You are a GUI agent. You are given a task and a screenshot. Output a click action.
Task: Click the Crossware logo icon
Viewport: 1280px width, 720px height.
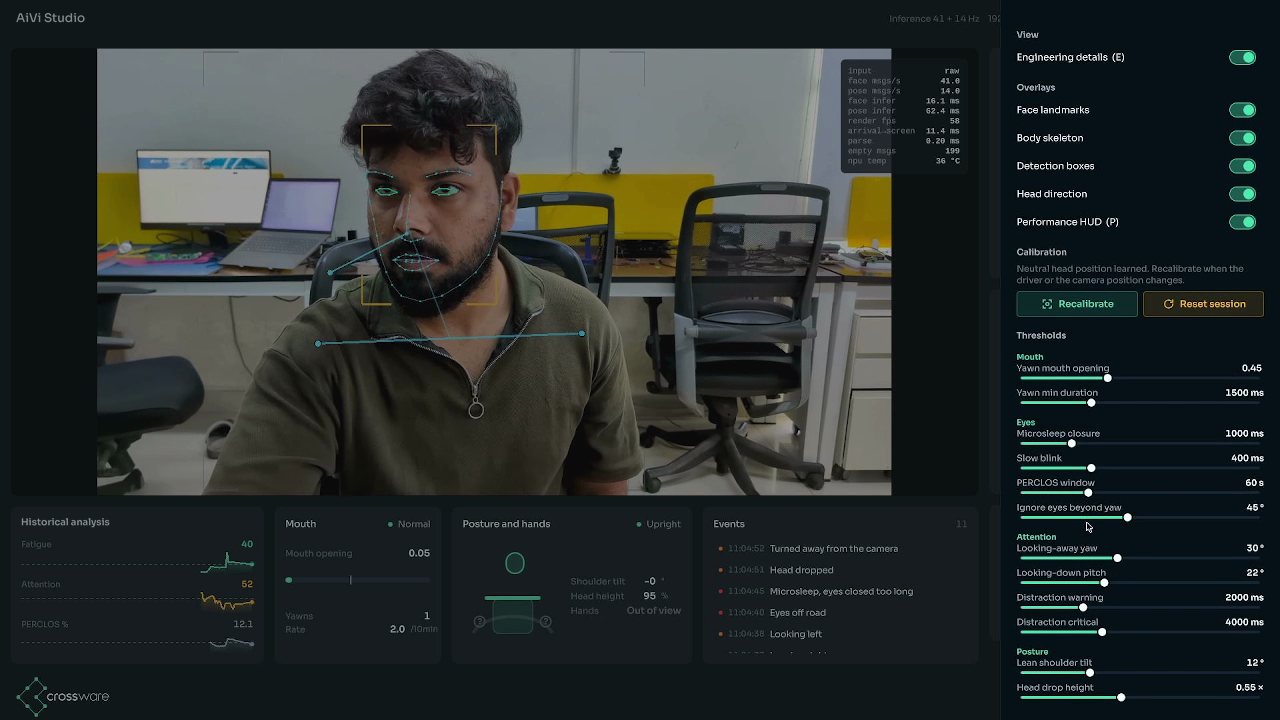32,696
